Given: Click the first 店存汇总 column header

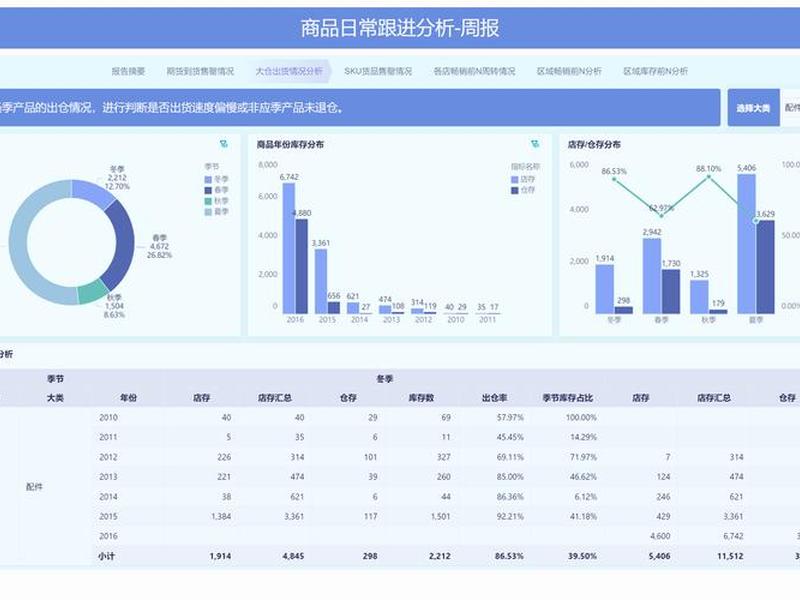Looking at the screenshot, I should point(274,397).
